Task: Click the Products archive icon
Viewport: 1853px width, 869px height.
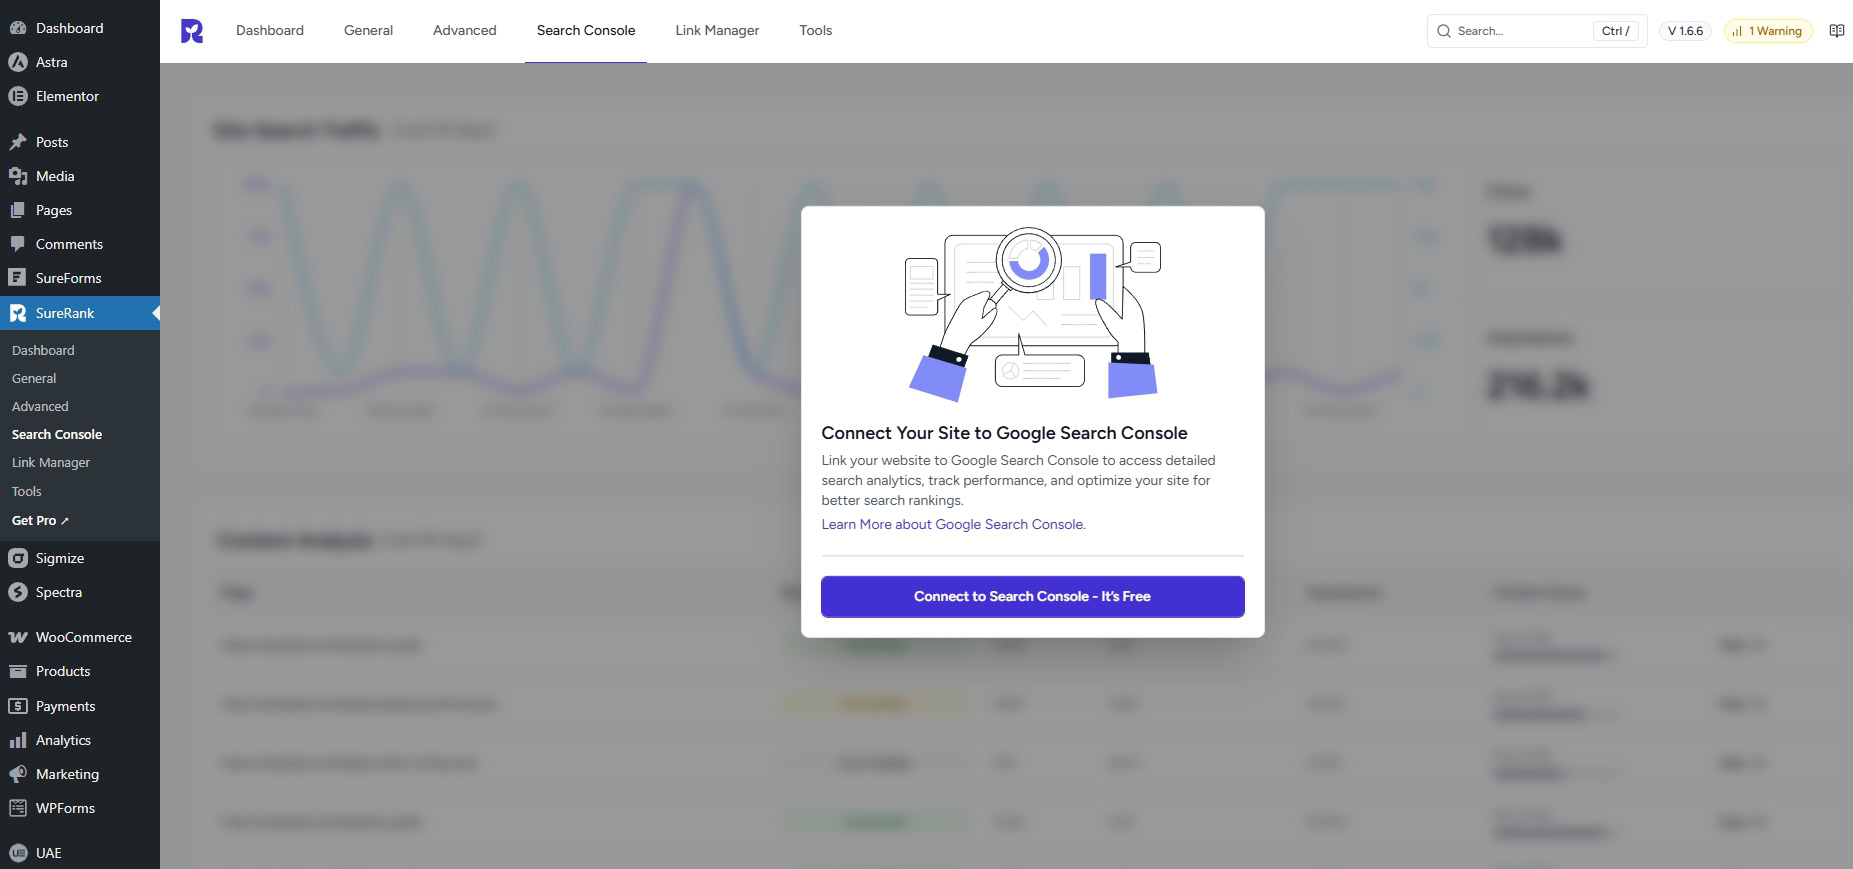Action: [x=18, y=671]
